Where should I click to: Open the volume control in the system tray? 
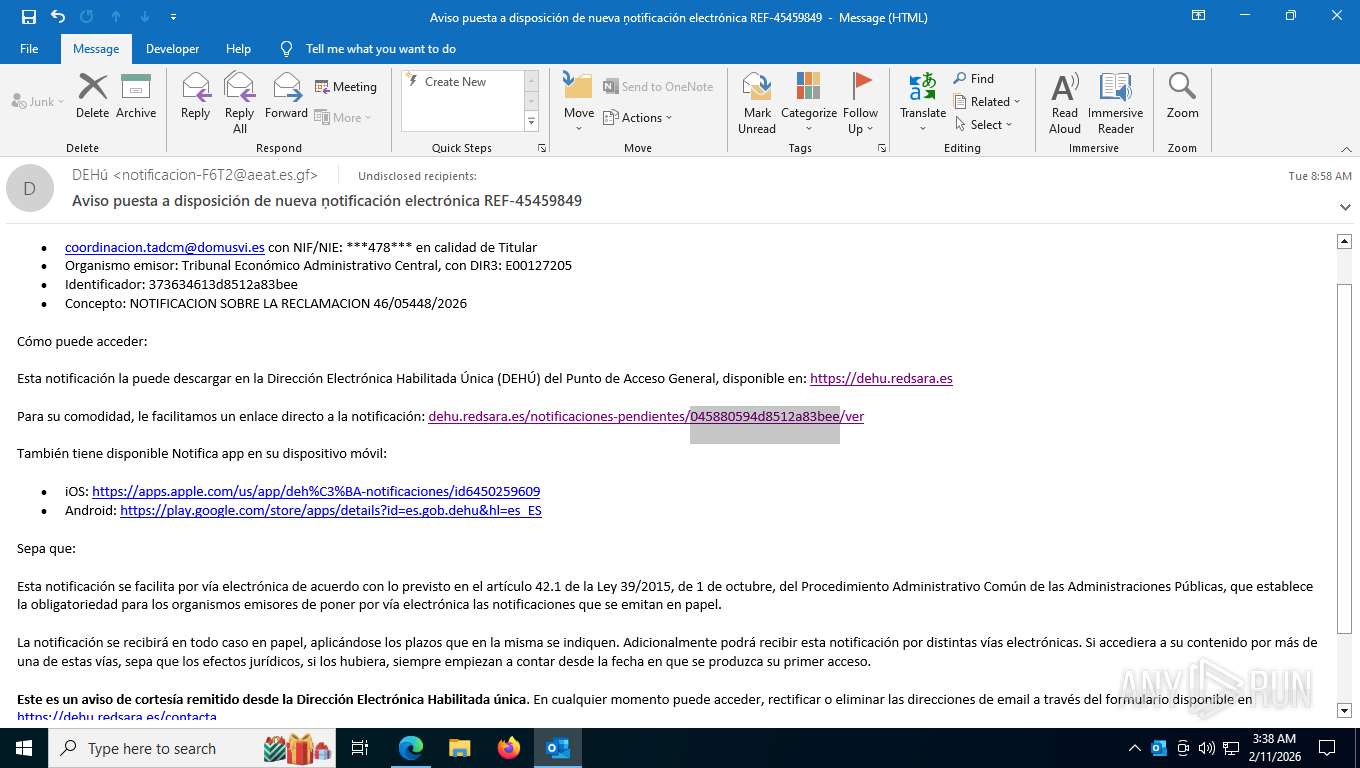(x=1206, y=748)
